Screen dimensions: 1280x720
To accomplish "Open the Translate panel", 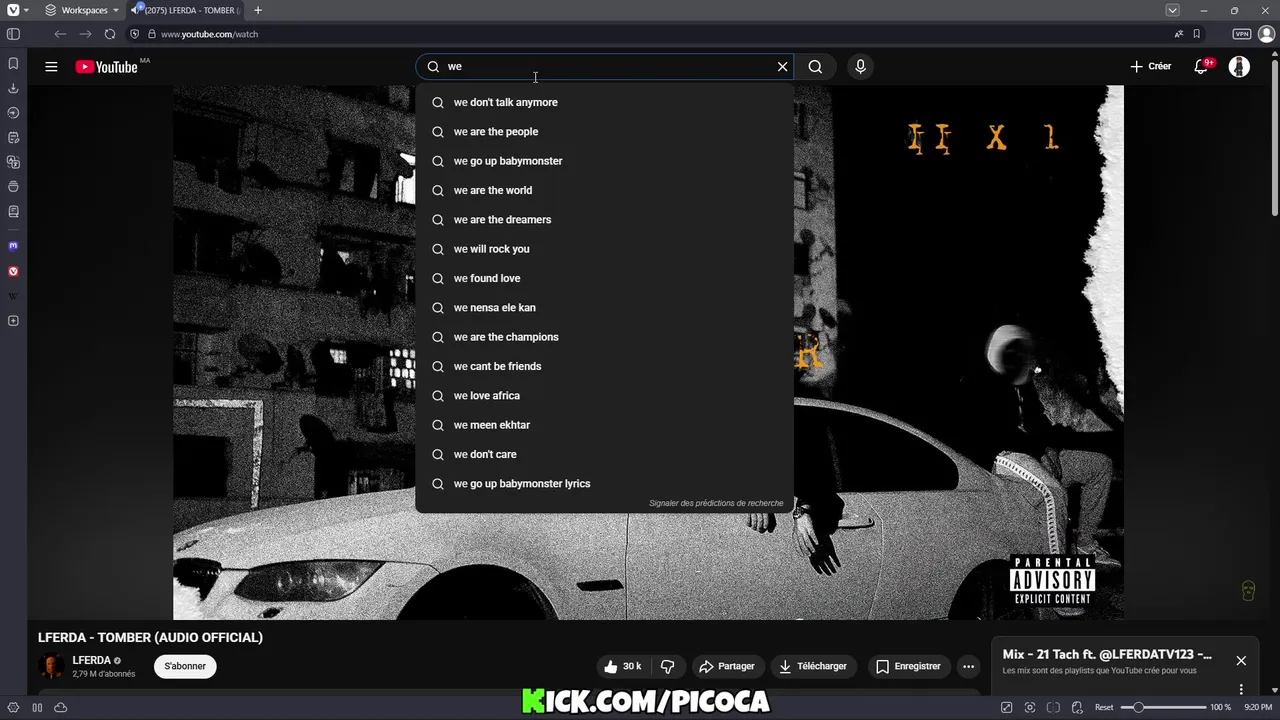I will (x=13, y=162).
